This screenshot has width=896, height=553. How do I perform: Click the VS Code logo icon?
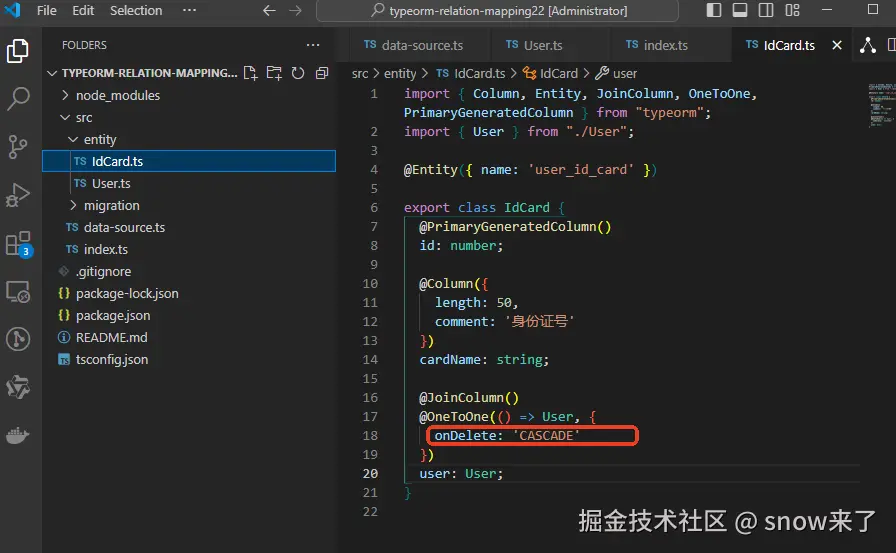tap(13, 10)
